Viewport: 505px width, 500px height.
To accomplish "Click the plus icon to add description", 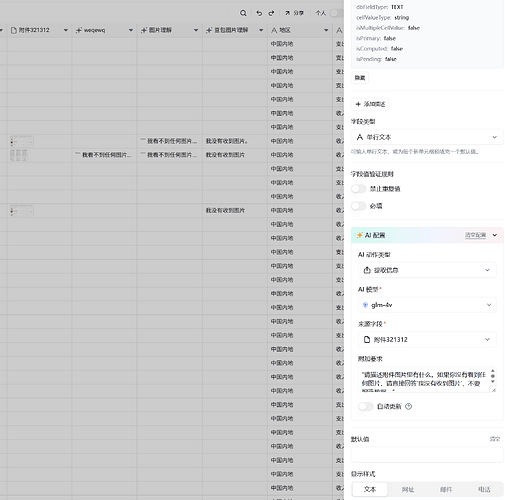I will pyautogui.click(x=358, y=104).
